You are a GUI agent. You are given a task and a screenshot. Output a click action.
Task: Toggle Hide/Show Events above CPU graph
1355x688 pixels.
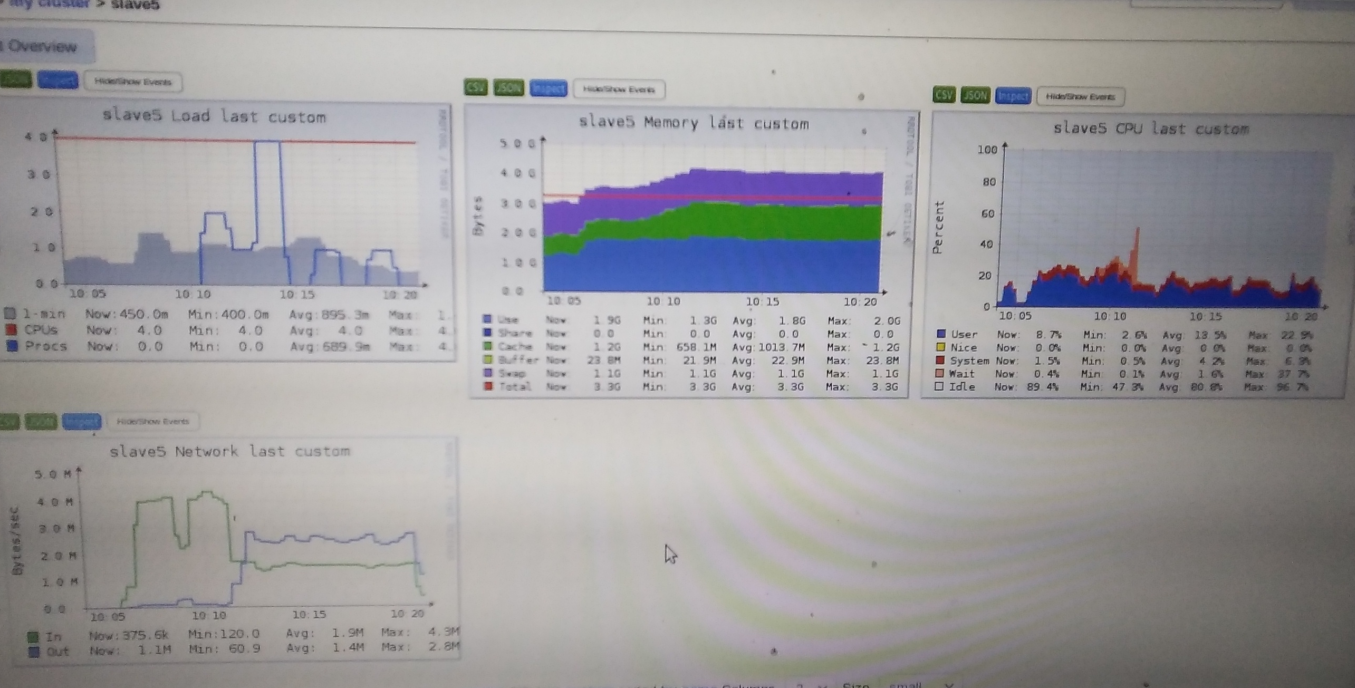[1080, 97]
